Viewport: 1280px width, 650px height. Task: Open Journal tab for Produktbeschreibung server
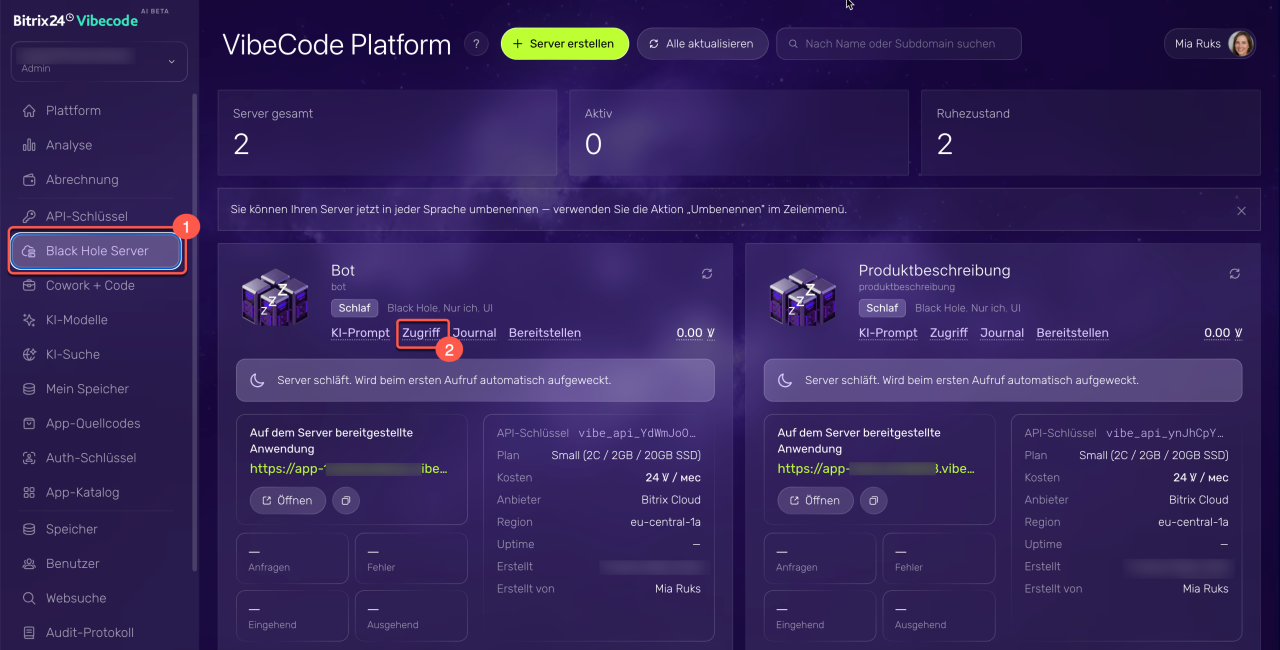[1002, 333]
